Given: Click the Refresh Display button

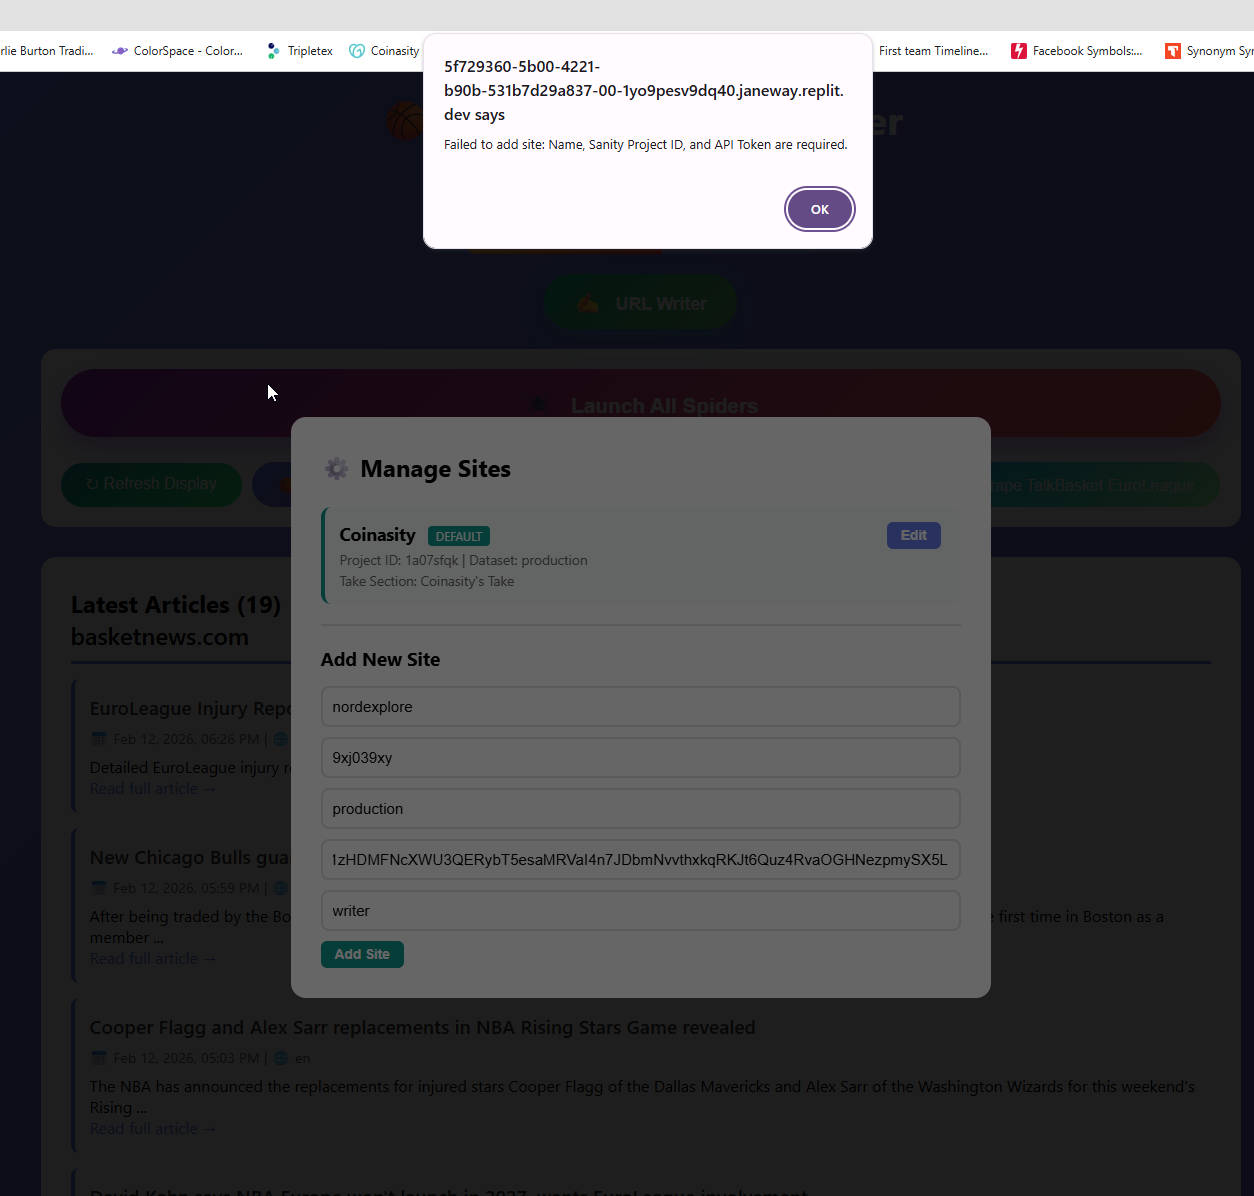Looking at the screenshot, I should [x=151, y=484].
